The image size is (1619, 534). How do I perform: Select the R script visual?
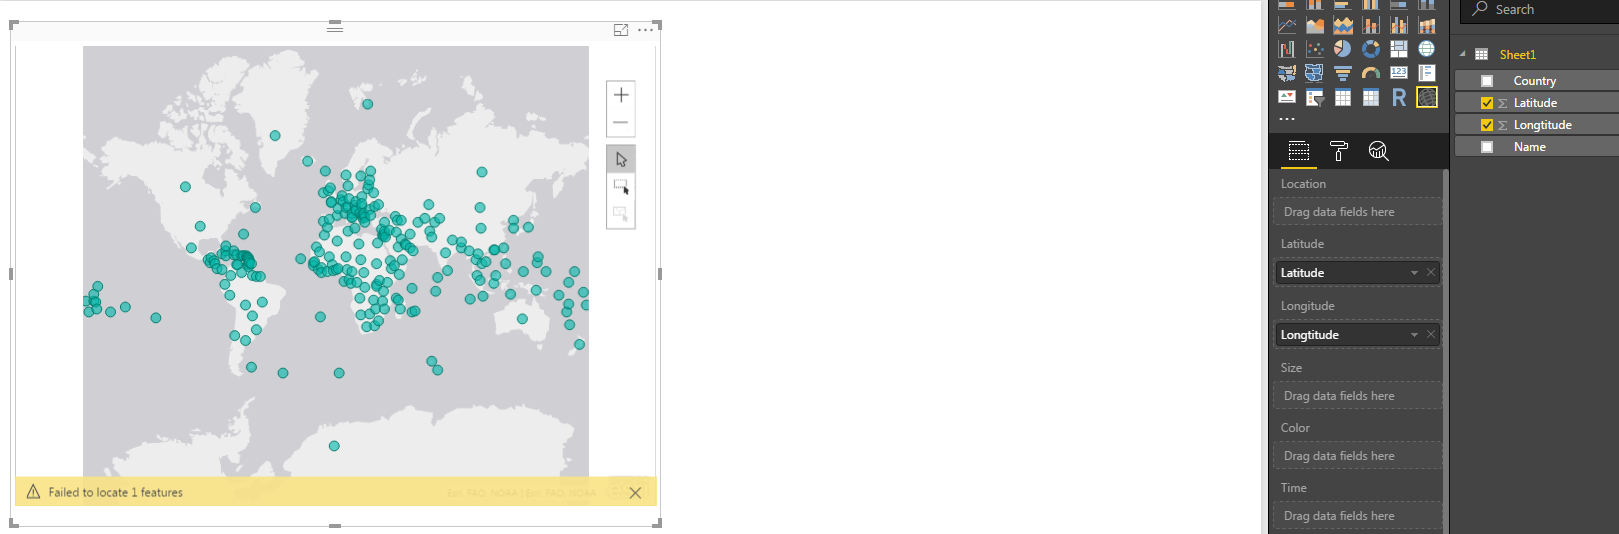[x=1399, y=97]
